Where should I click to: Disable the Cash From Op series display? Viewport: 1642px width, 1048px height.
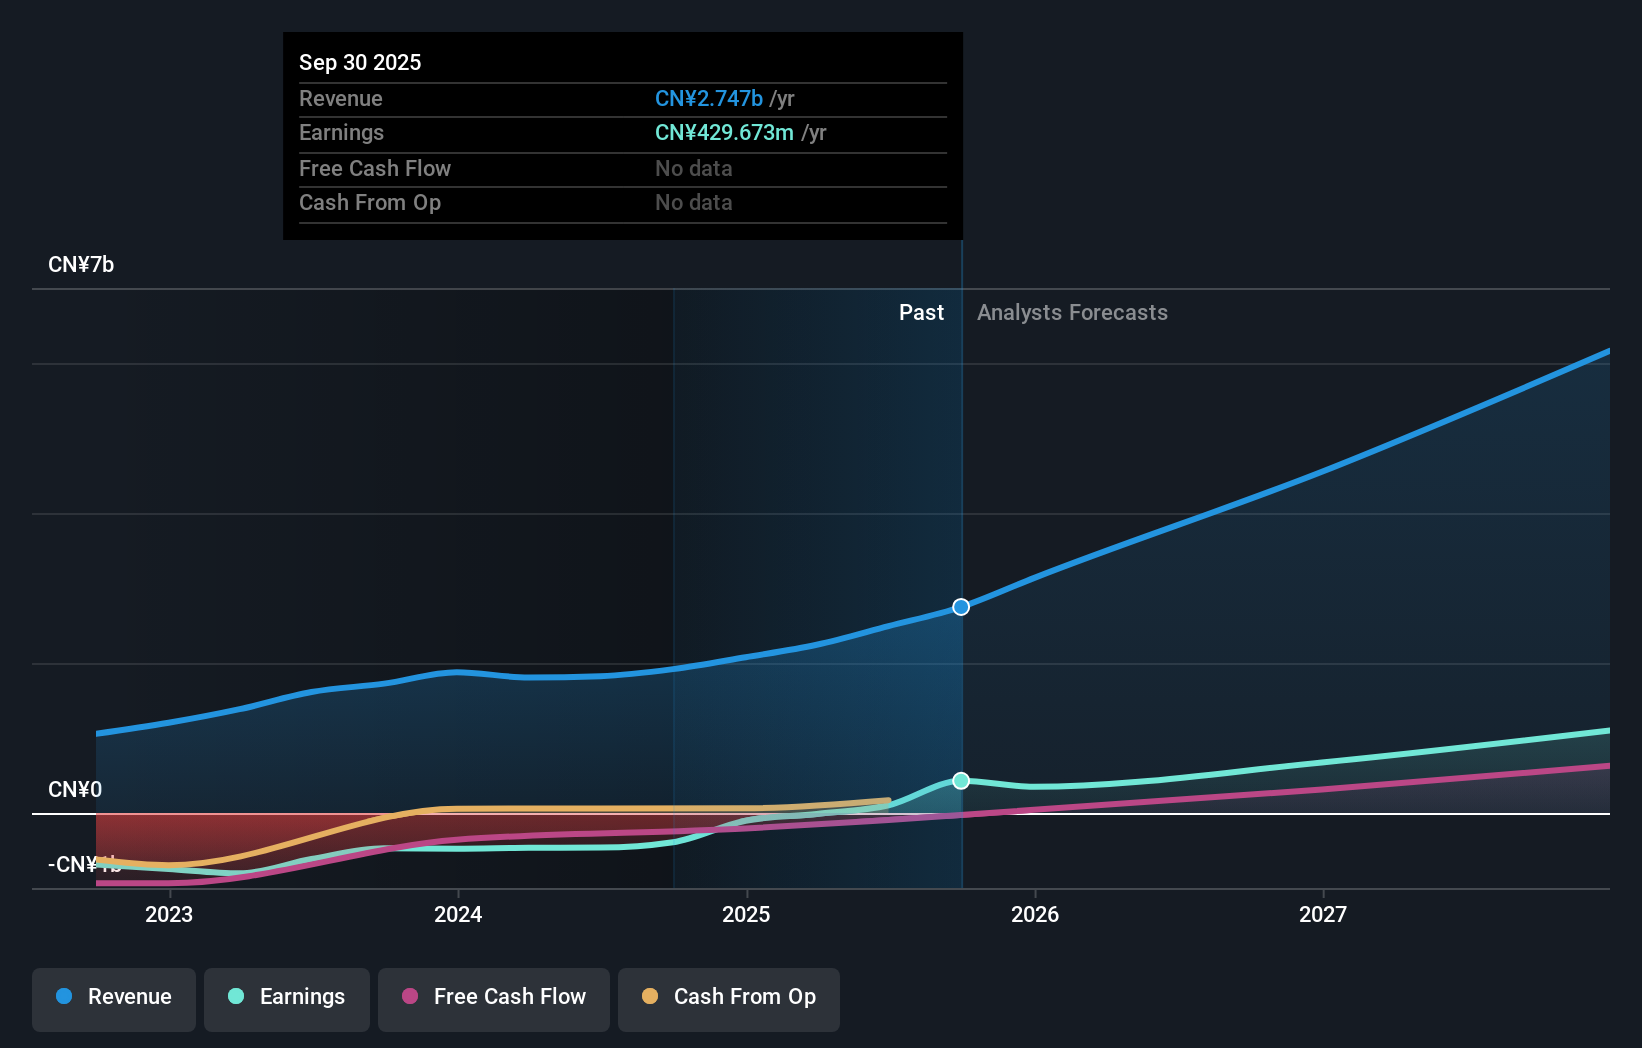(x=729, y=998)
